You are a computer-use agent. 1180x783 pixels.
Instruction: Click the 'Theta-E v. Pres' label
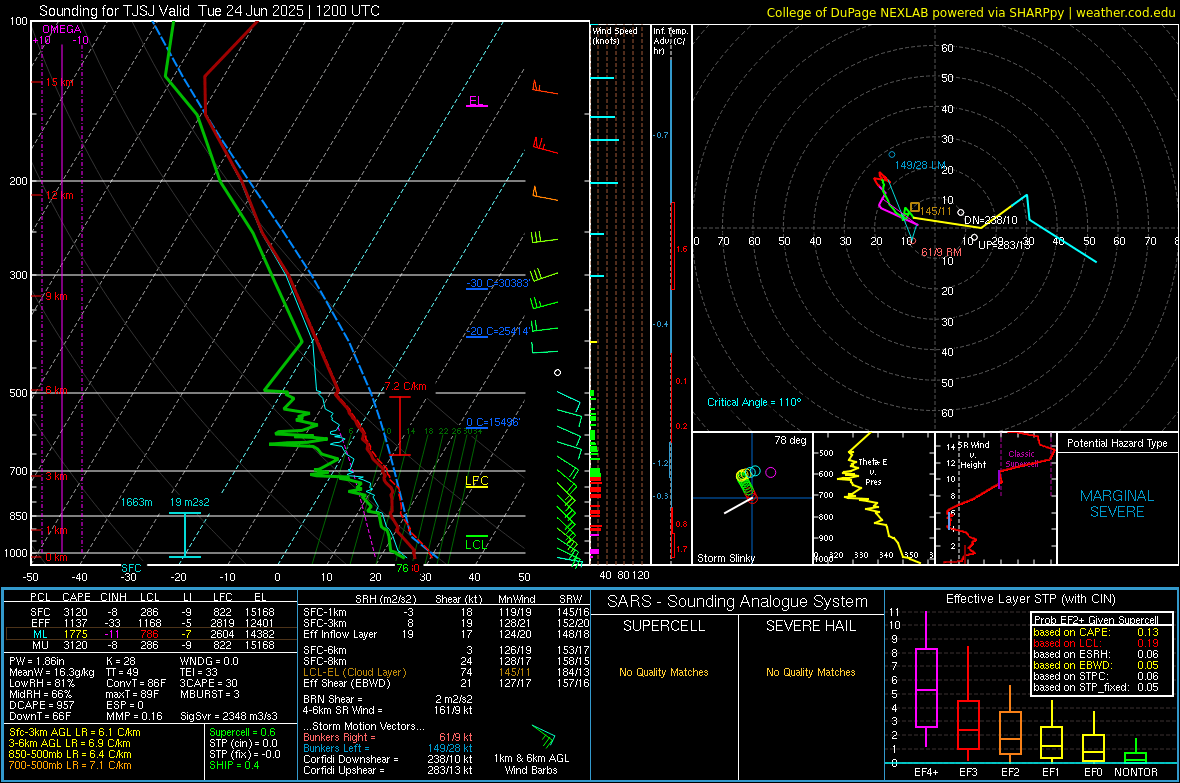(x=872, y=471)
